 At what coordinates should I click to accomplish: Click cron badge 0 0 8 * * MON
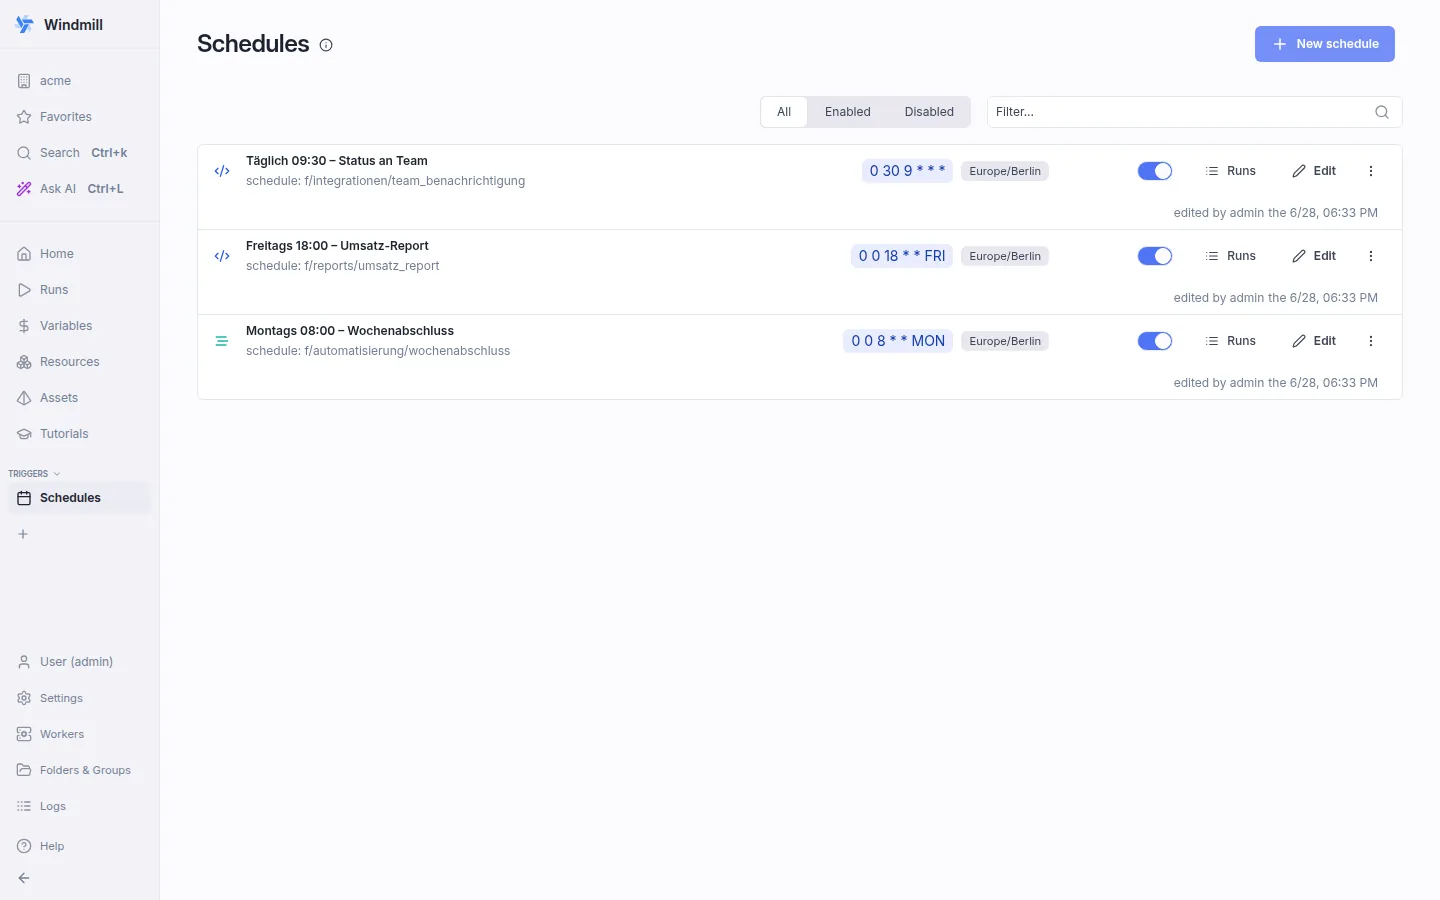coord(898,341)
